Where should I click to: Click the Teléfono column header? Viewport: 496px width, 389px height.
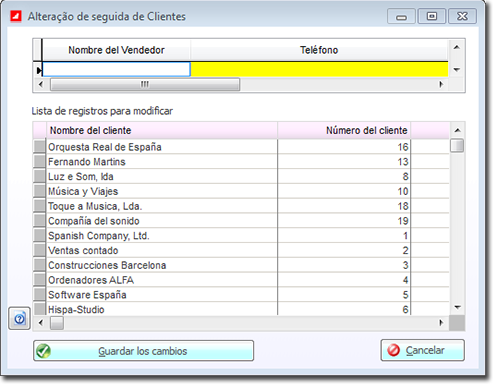pos(319,50)
